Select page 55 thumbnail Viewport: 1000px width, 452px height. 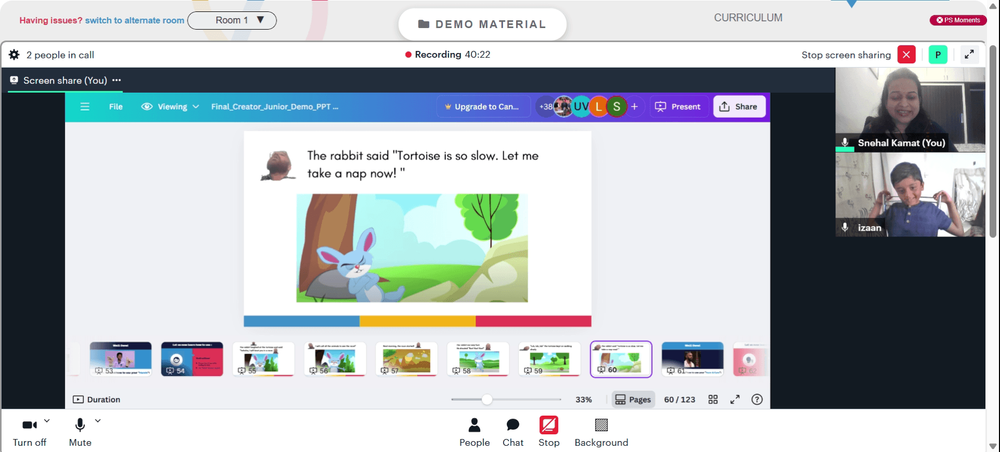[263, 359]
